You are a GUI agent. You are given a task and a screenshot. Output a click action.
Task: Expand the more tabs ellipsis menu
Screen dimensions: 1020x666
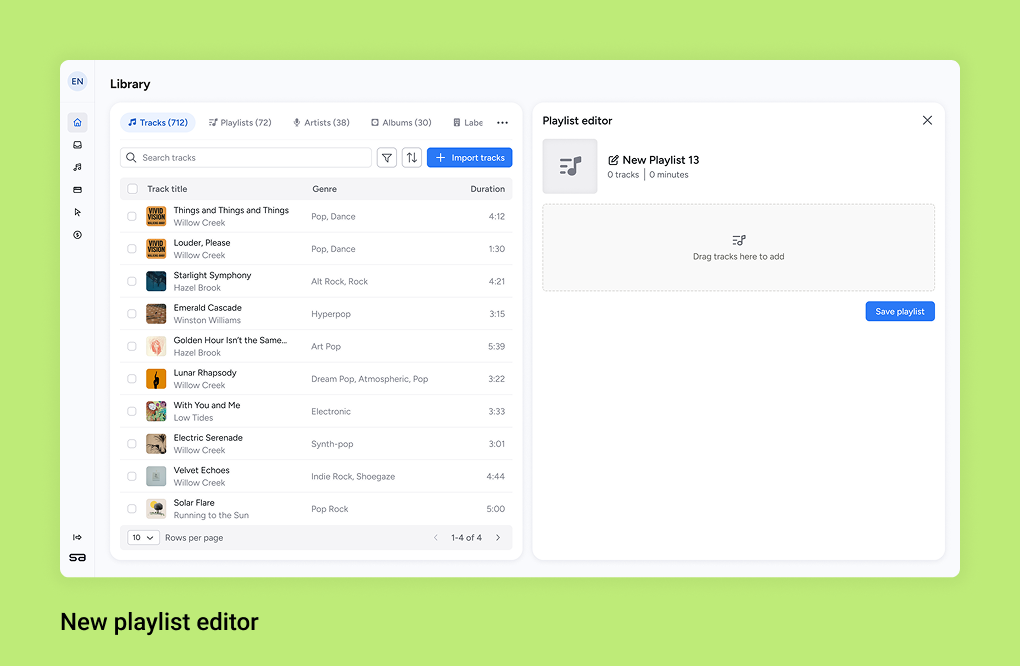[502, 123]
